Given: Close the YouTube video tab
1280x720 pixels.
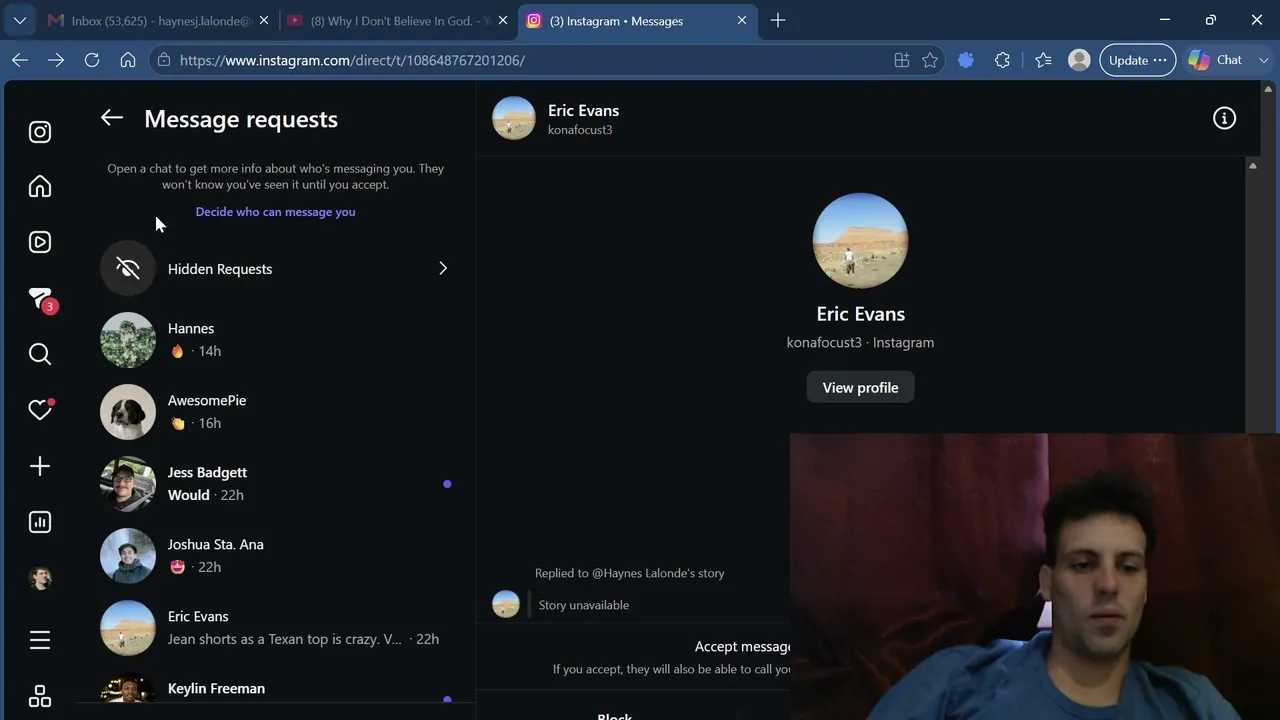Looking at the screenshot, I should 502,21.
